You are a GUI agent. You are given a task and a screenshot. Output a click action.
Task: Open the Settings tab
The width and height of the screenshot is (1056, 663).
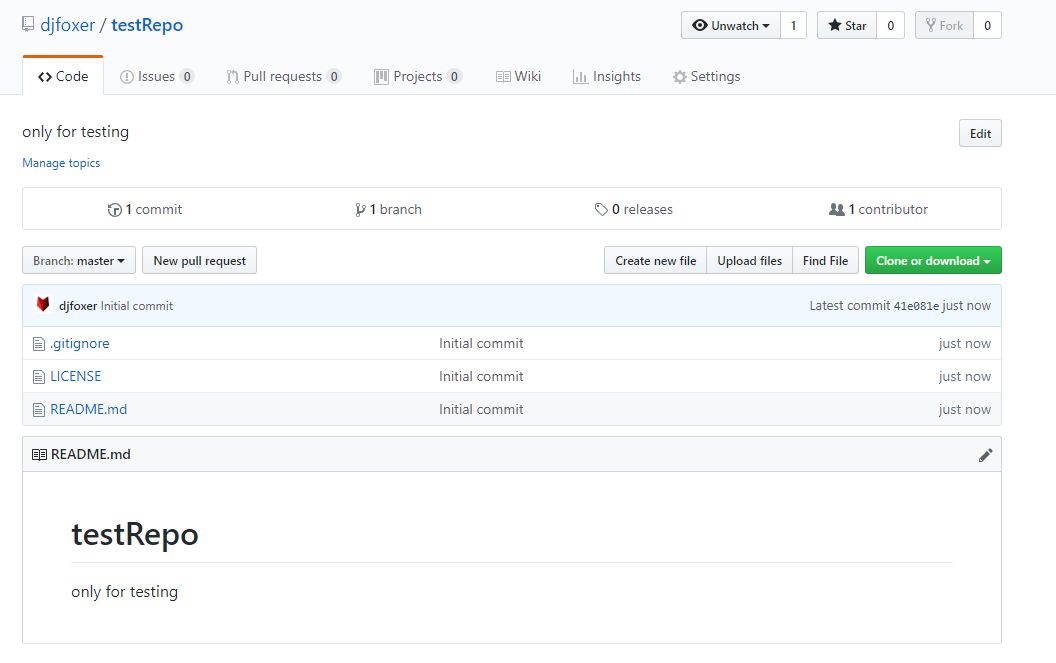pos(706,76)
